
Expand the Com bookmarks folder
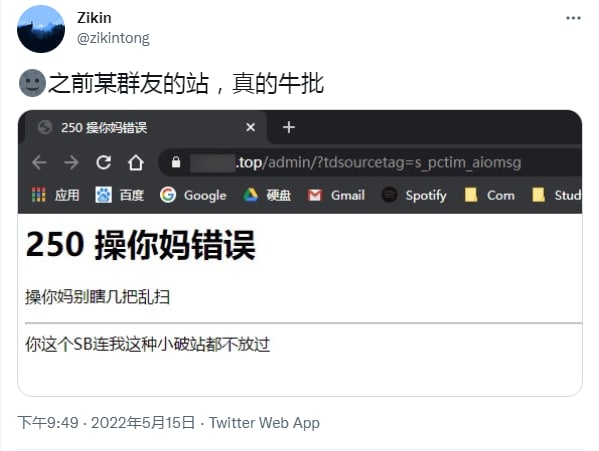pyautogui.click(x=489, y=195)
